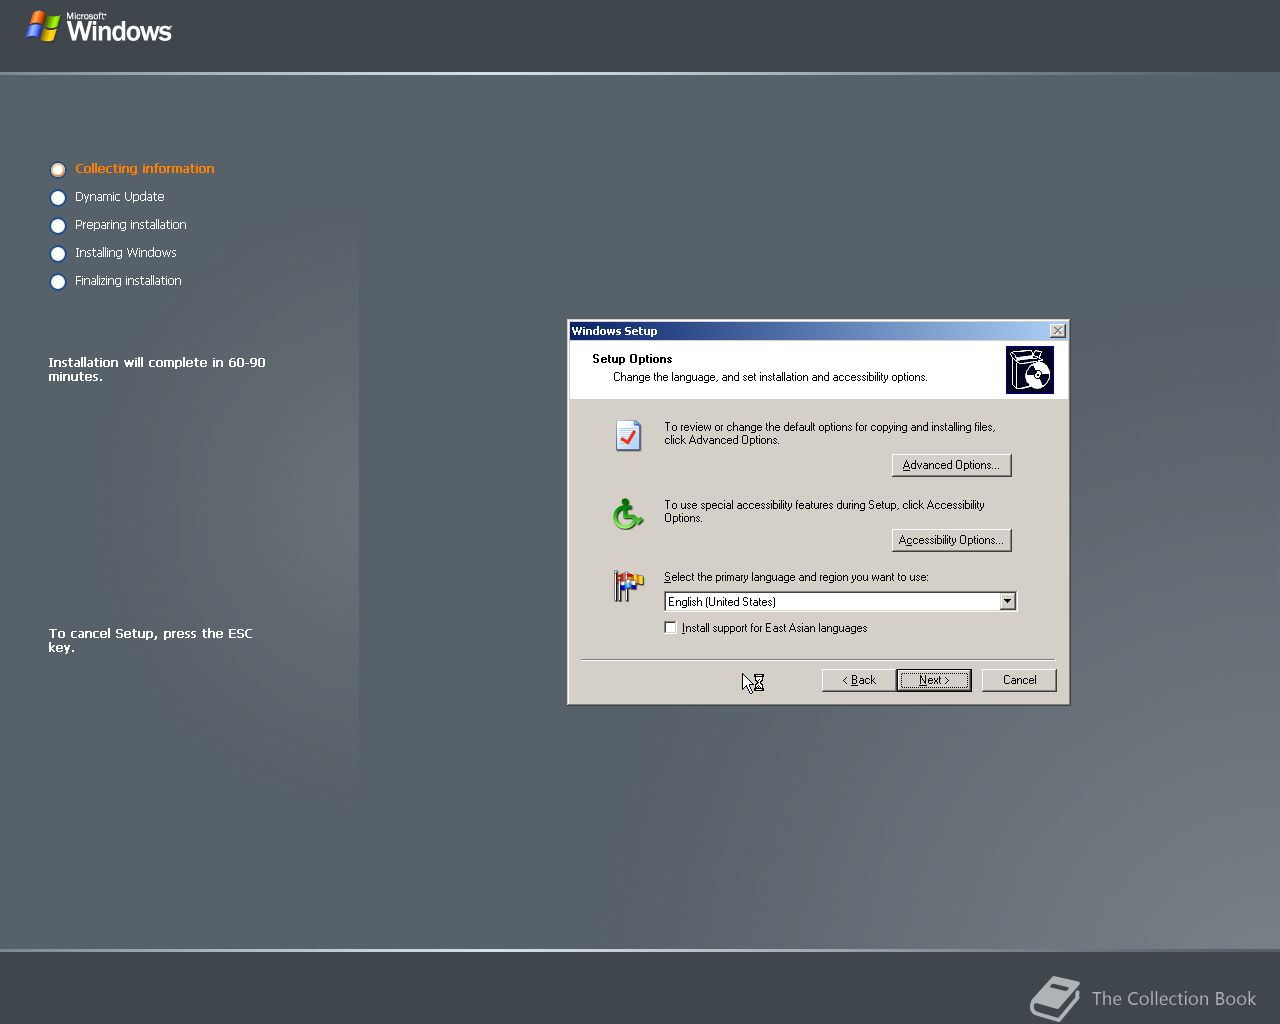Viewport: 1280px width, 1024px height.
Task: Click the 'Installation will complete in 60-90 minutes' text
Action: (157, 369)
